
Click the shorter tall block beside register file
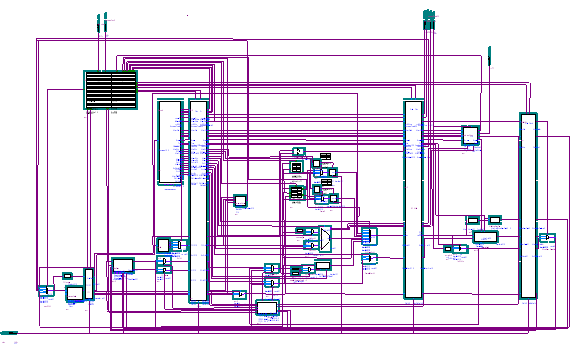coord(170,142)
